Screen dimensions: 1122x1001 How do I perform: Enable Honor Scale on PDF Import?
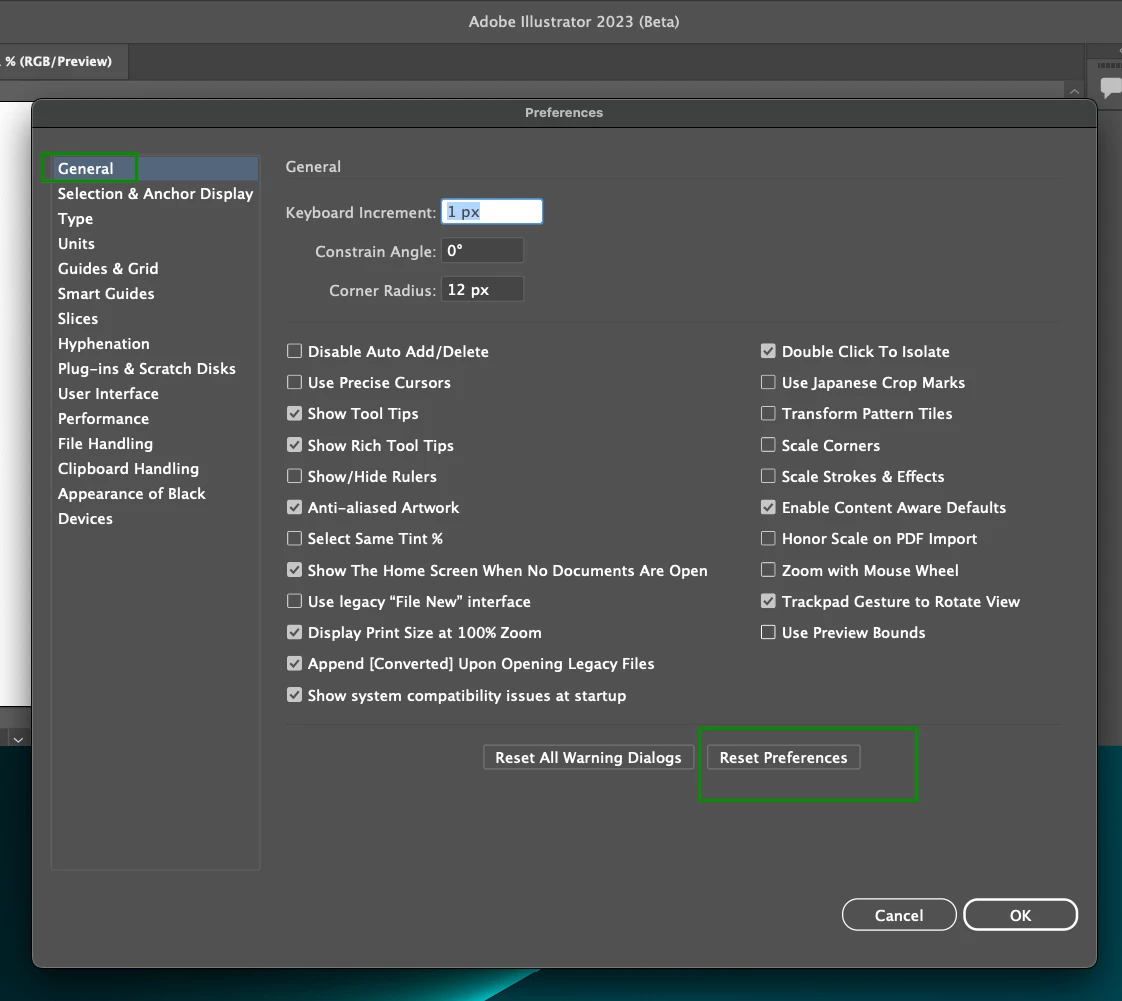click(x=768, y=538)
